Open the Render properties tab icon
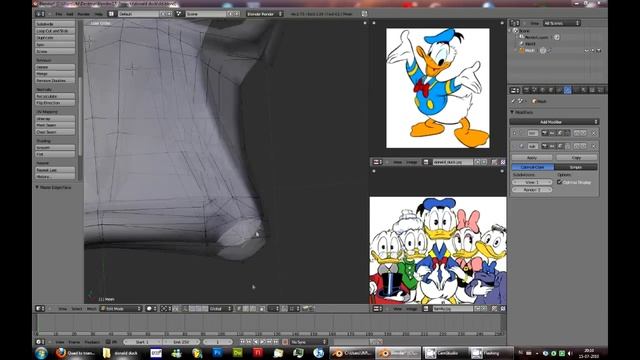Screen dimensions: 640x360 click(527, 90)
